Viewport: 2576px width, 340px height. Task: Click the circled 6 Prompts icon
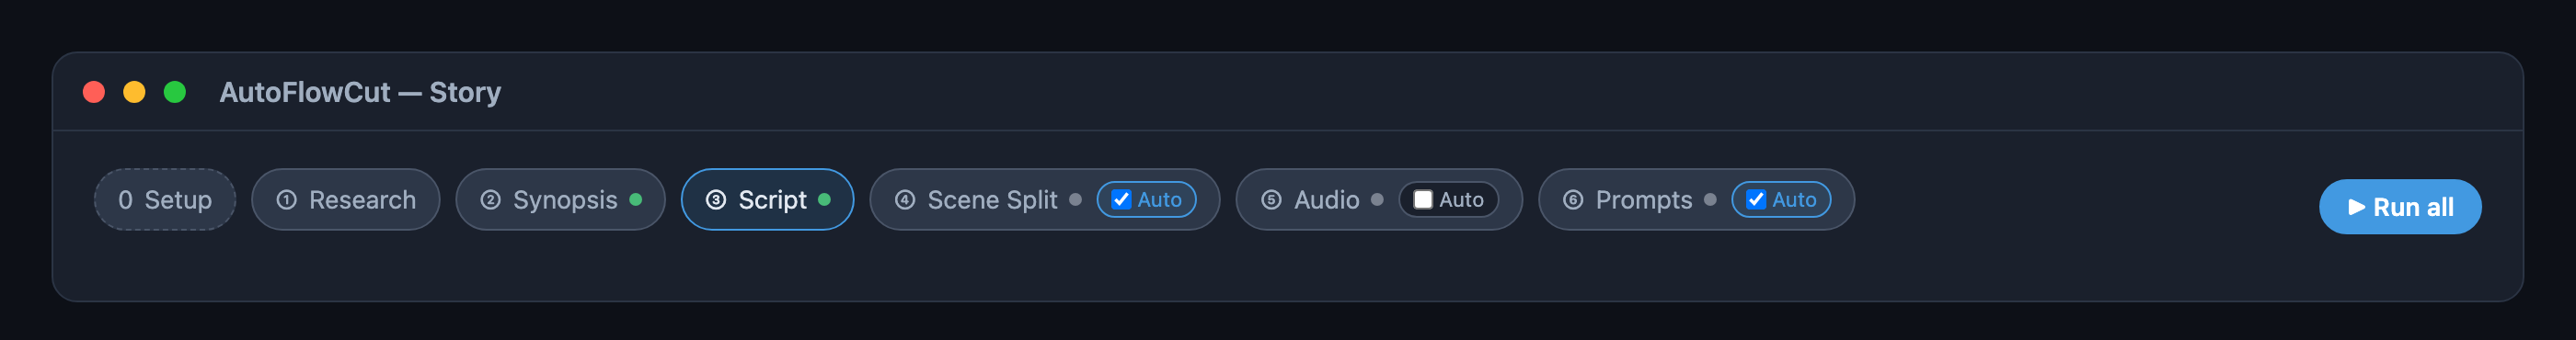coord(1573,200)
